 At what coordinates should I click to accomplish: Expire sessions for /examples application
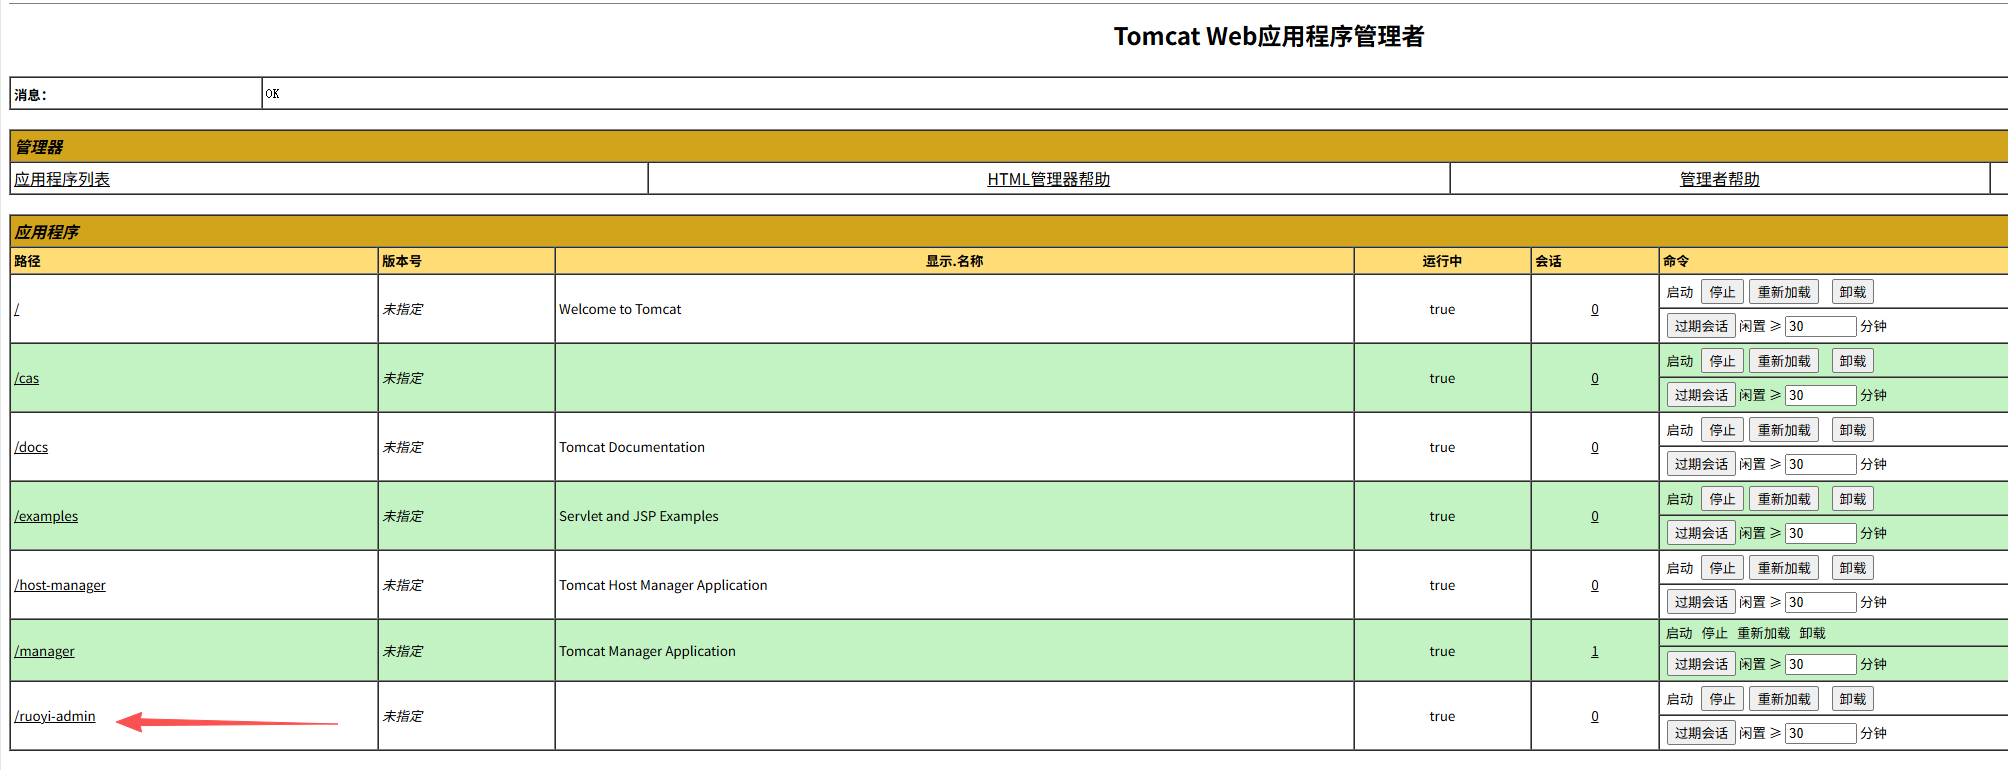click(x=1701, y=533)
